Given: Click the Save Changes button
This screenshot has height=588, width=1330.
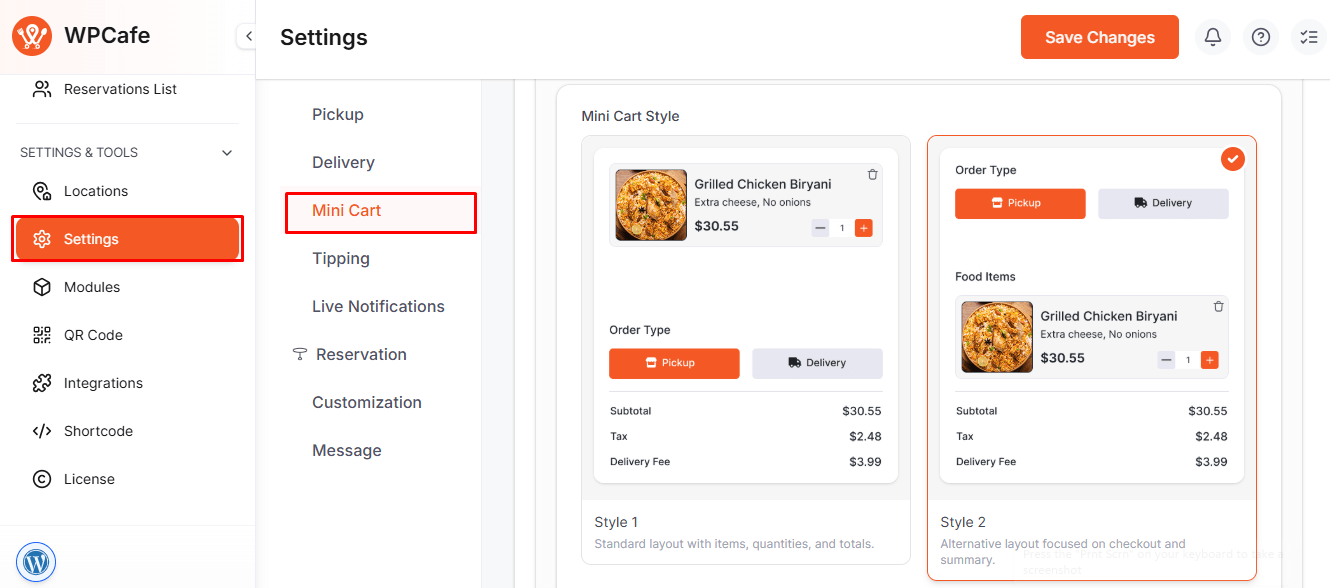Looking at the screenshot, I should tap(1099, 36).
